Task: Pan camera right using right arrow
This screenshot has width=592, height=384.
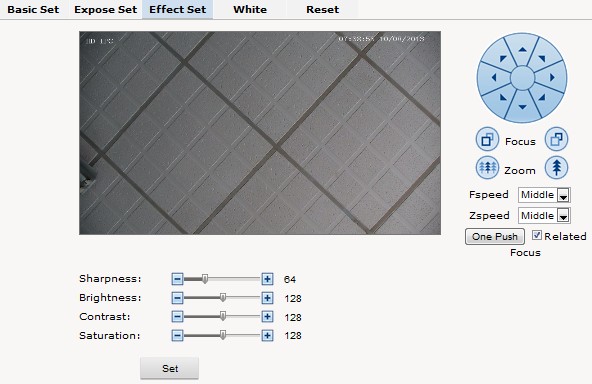Action: point(552,77)
